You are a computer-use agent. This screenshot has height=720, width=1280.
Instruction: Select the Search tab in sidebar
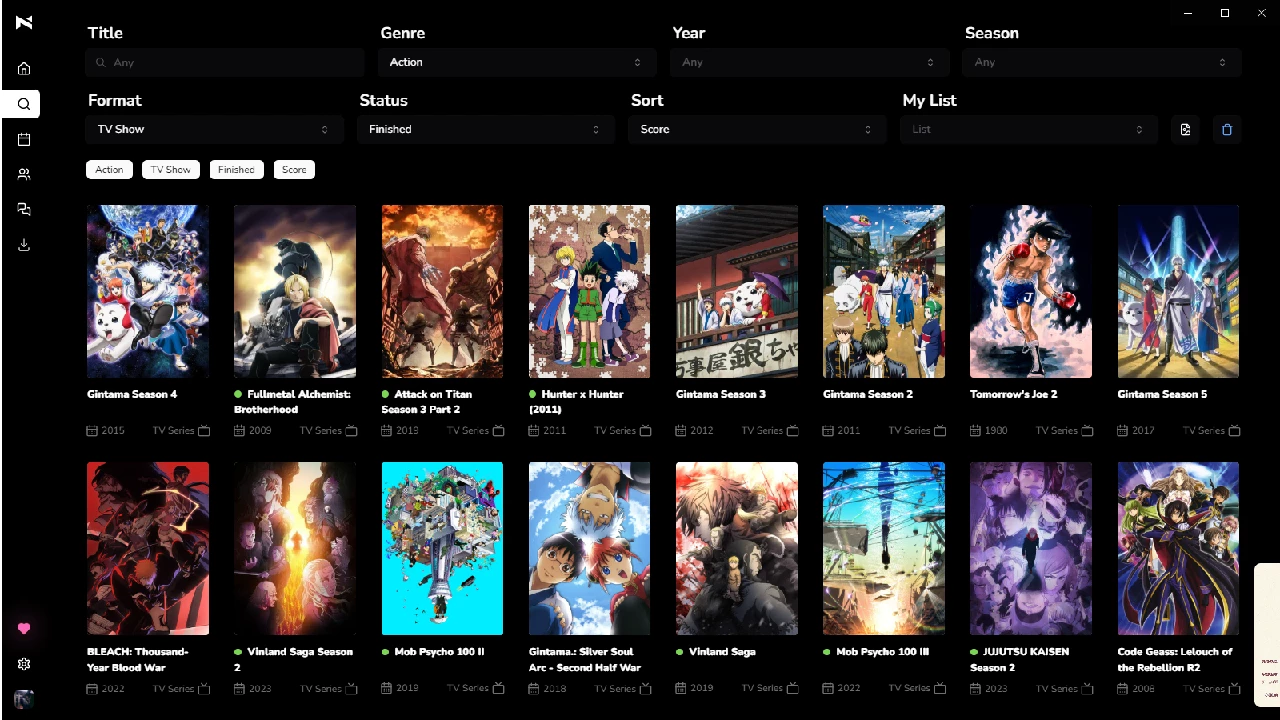(24, 104)
